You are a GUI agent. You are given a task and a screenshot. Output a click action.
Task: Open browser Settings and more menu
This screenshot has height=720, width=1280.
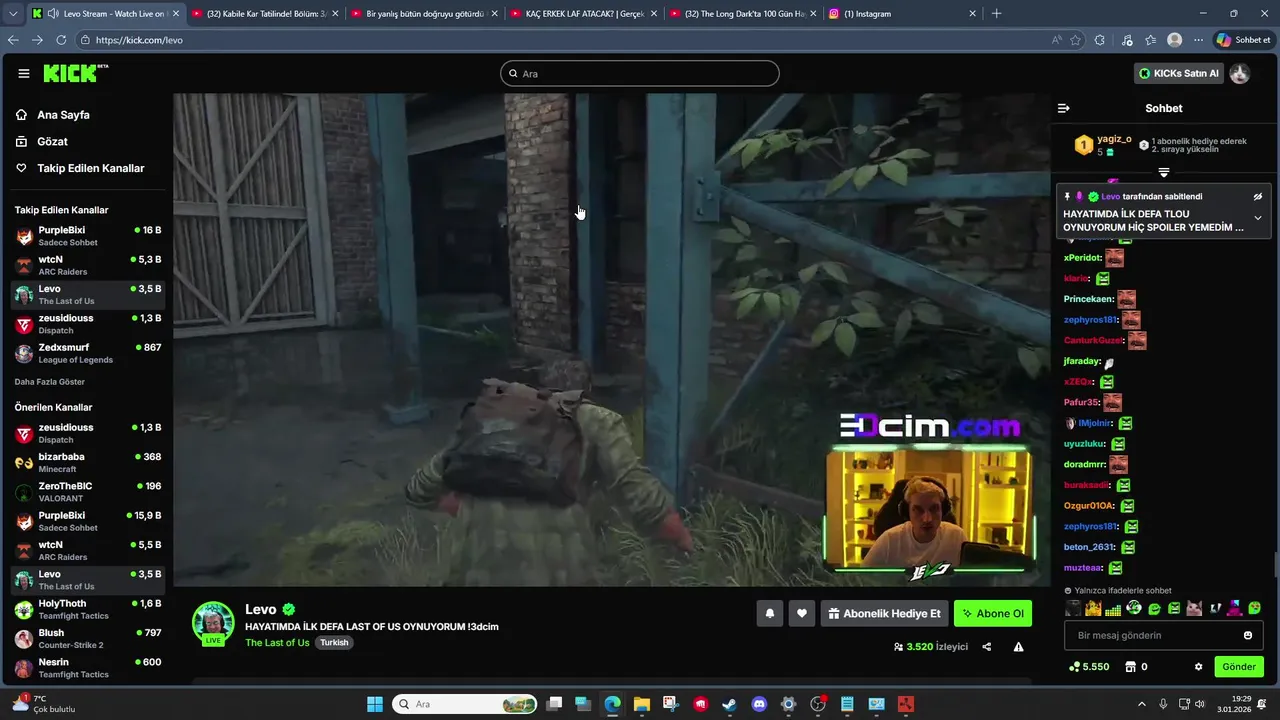pos(1198,40)
